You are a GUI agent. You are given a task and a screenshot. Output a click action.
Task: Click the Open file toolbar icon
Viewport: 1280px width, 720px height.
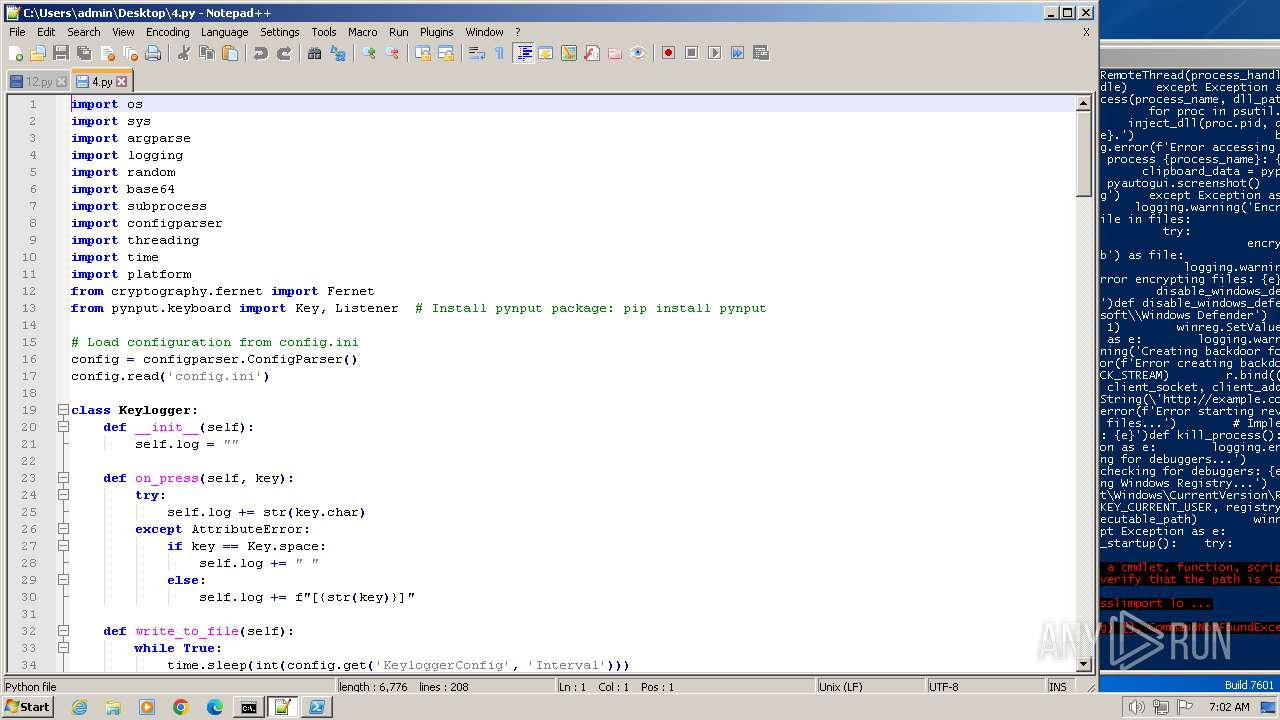click(38, 53)
